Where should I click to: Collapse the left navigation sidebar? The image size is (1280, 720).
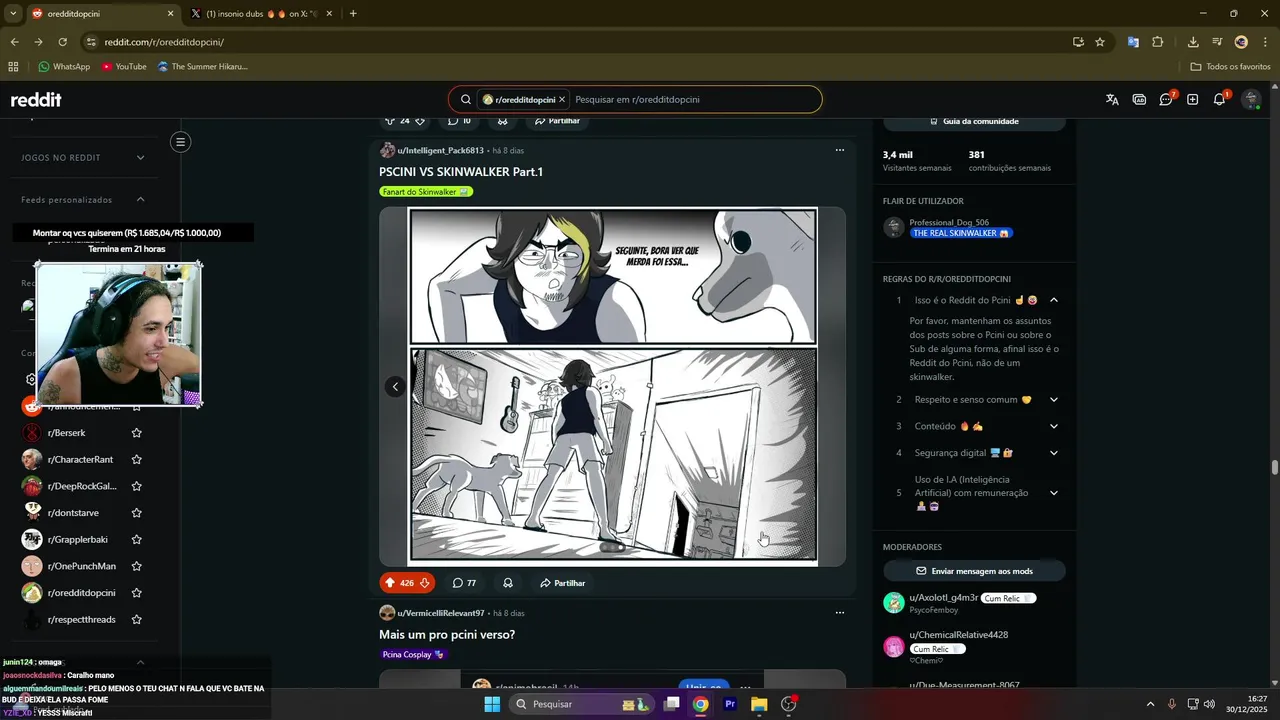tap(181, 142)
